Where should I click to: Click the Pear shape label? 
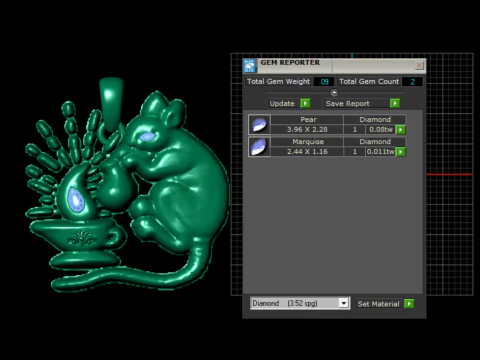click(x=308, y=119)
